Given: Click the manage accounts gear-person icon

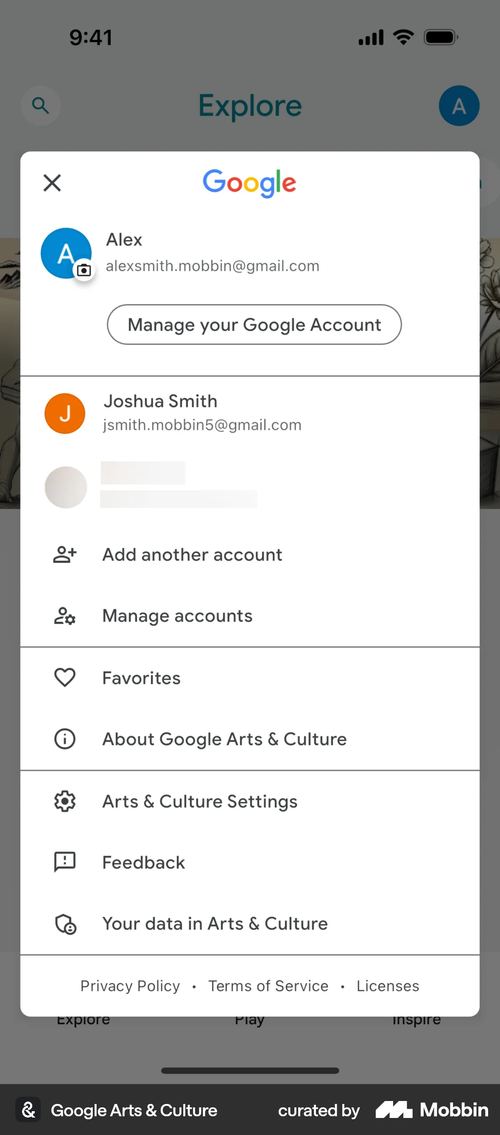Looking at the screenshot, I should coord(65,616).
